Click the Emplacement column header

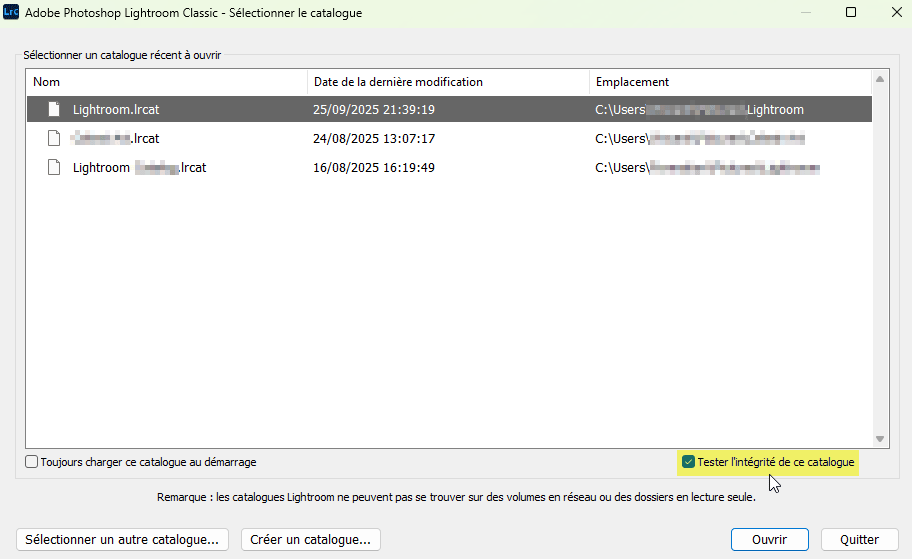pos(730,82)
